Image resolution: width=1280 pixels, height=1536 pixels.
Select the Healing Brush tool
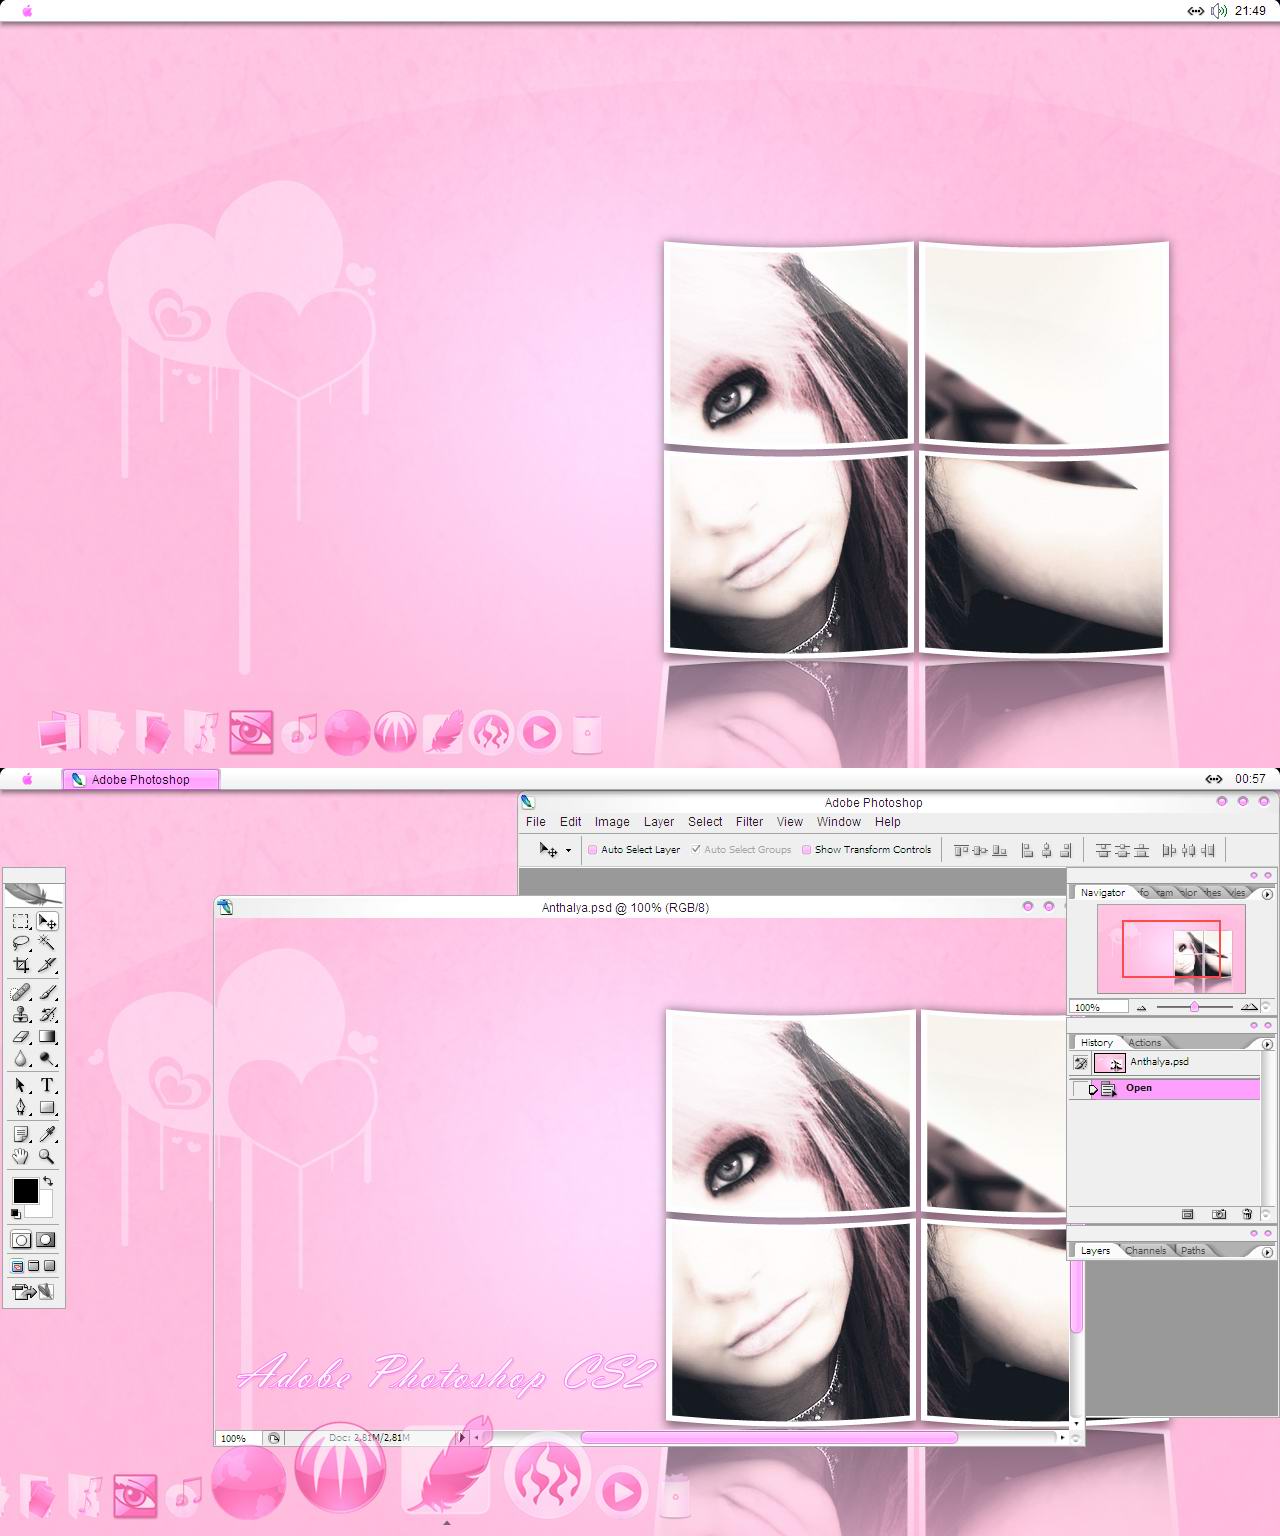tap(21, 992)
